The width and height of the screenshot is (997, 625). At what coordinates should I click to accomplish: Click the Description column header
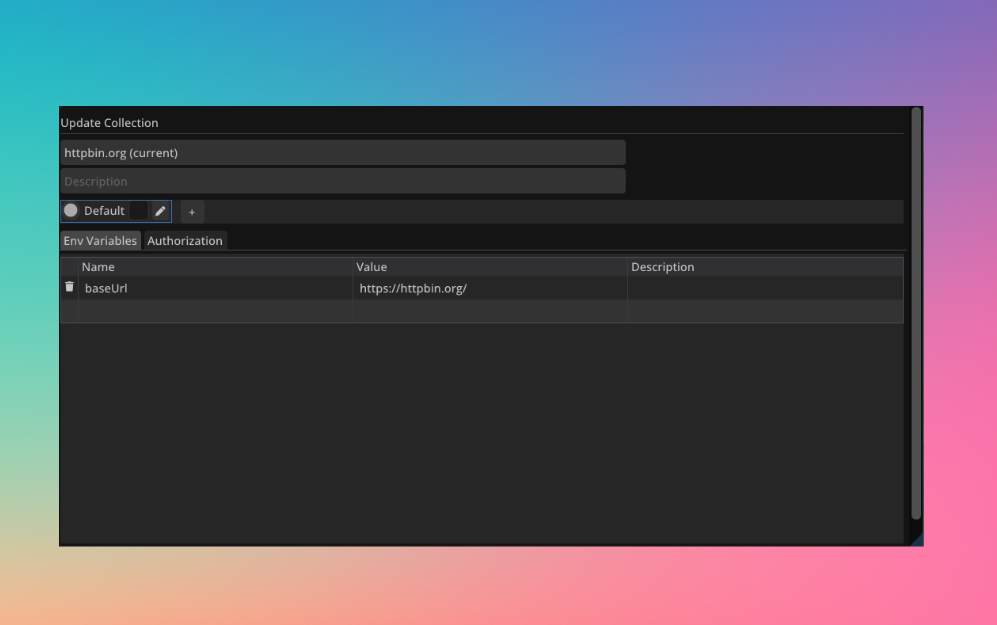662,266
